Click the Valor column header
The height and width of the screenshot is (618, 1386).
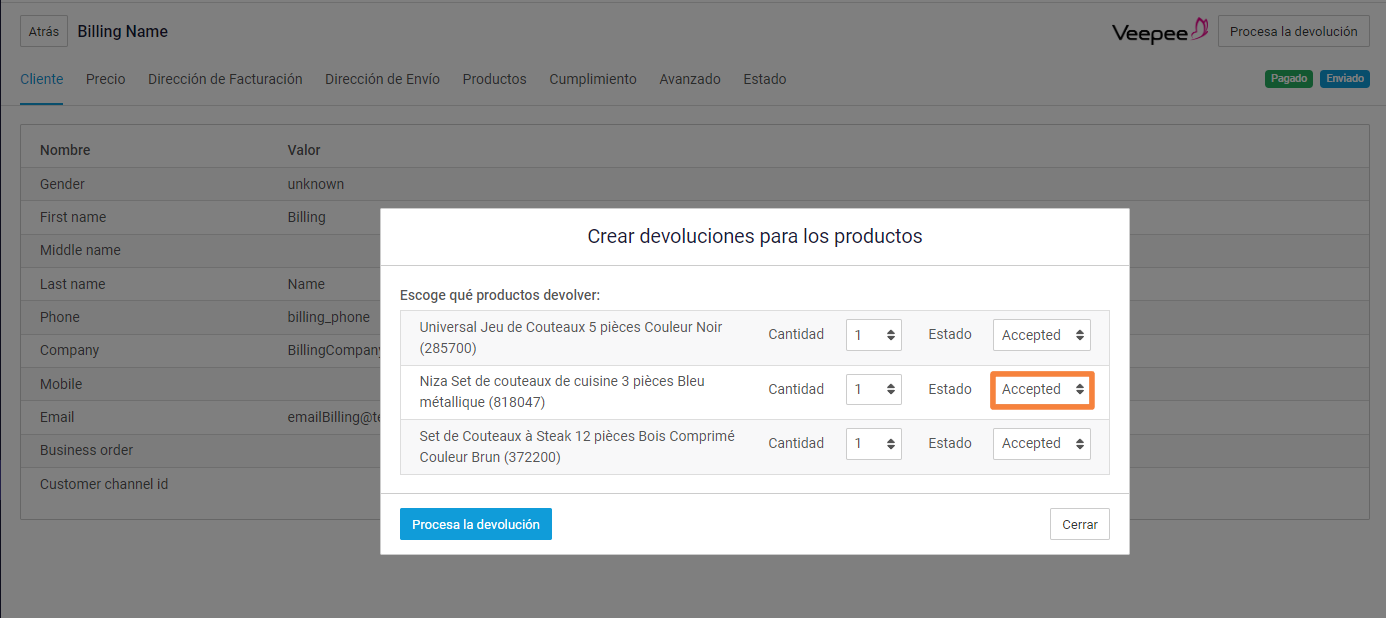coord(304,150)
